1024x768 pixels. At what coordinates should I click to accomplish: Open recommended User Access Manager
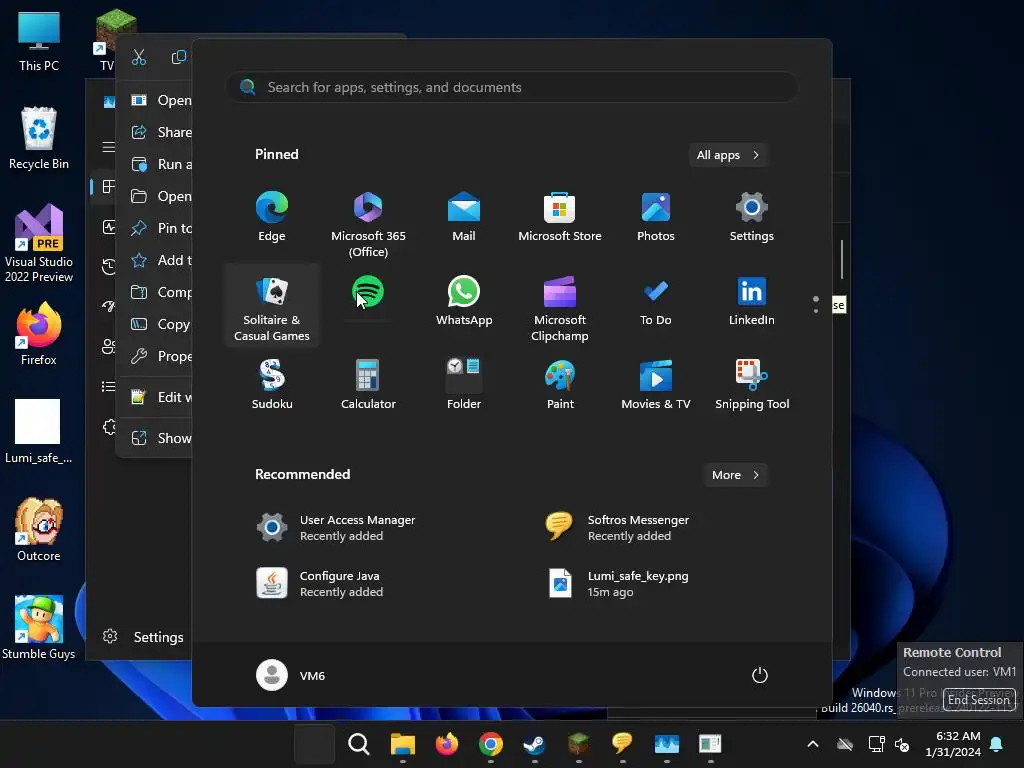pos(336,528)
